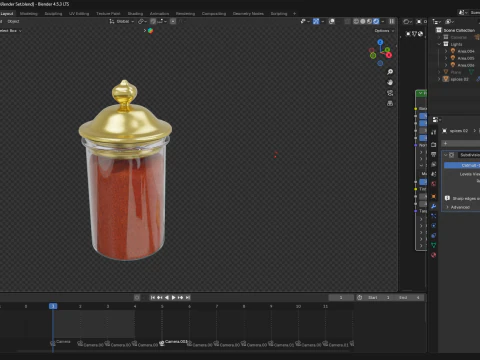This screenshot has height=360, width=480.
Task: Click the Add Modifier plus button
Action: tap(460, 143)
